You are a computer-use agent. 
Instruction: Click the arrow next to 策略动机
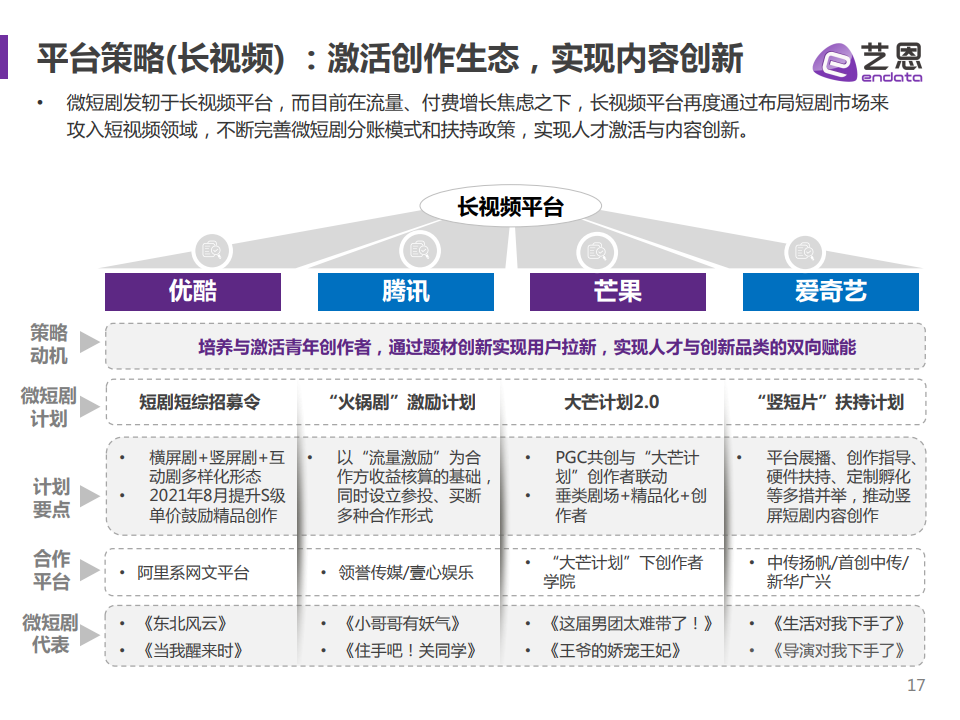tap(90, 342)
